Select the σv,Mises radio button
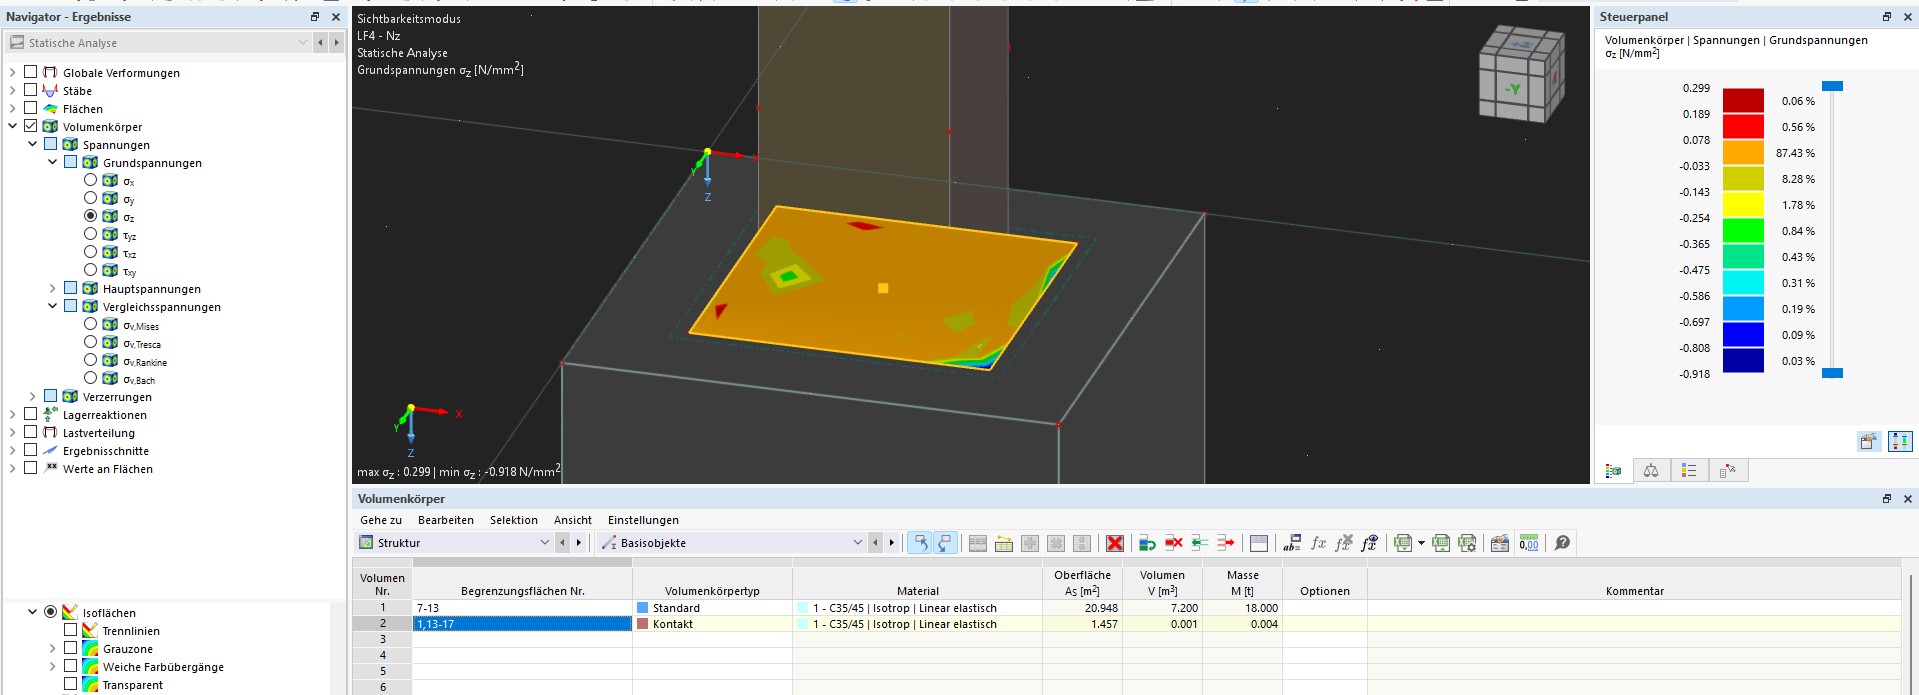 91,324
